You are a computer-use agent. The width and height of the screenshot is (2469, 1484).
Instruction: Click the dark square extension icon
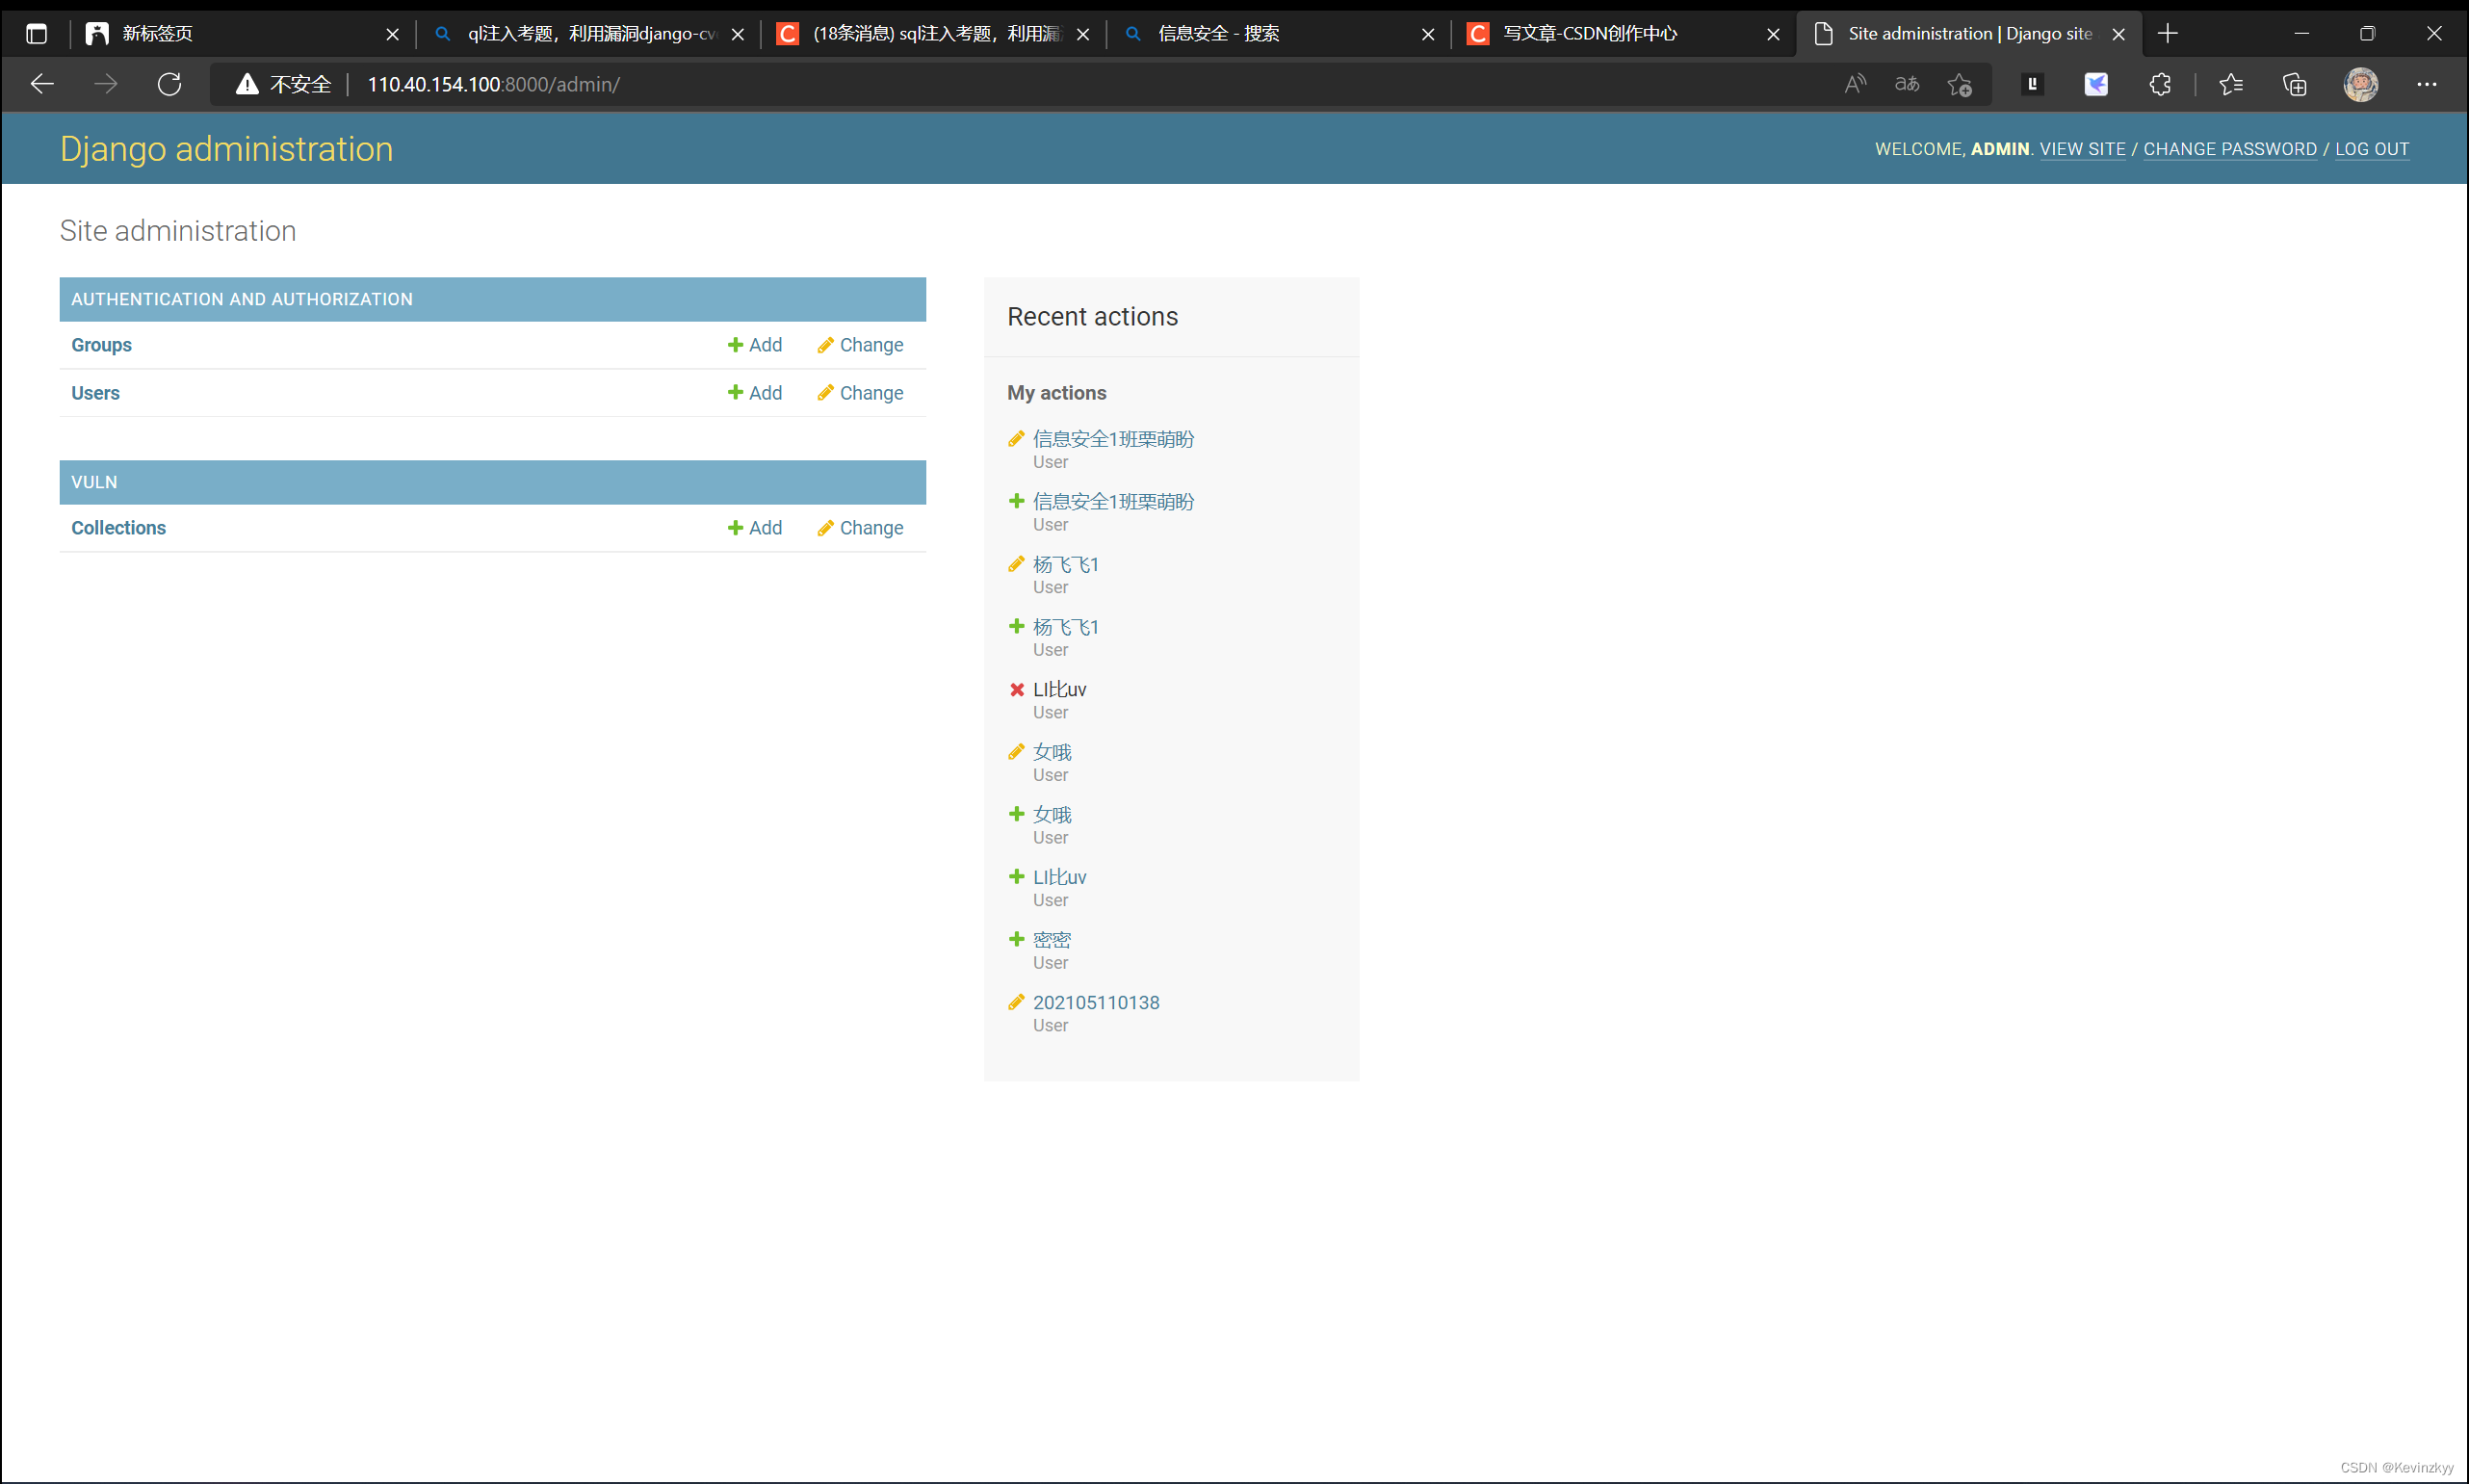2032,84
